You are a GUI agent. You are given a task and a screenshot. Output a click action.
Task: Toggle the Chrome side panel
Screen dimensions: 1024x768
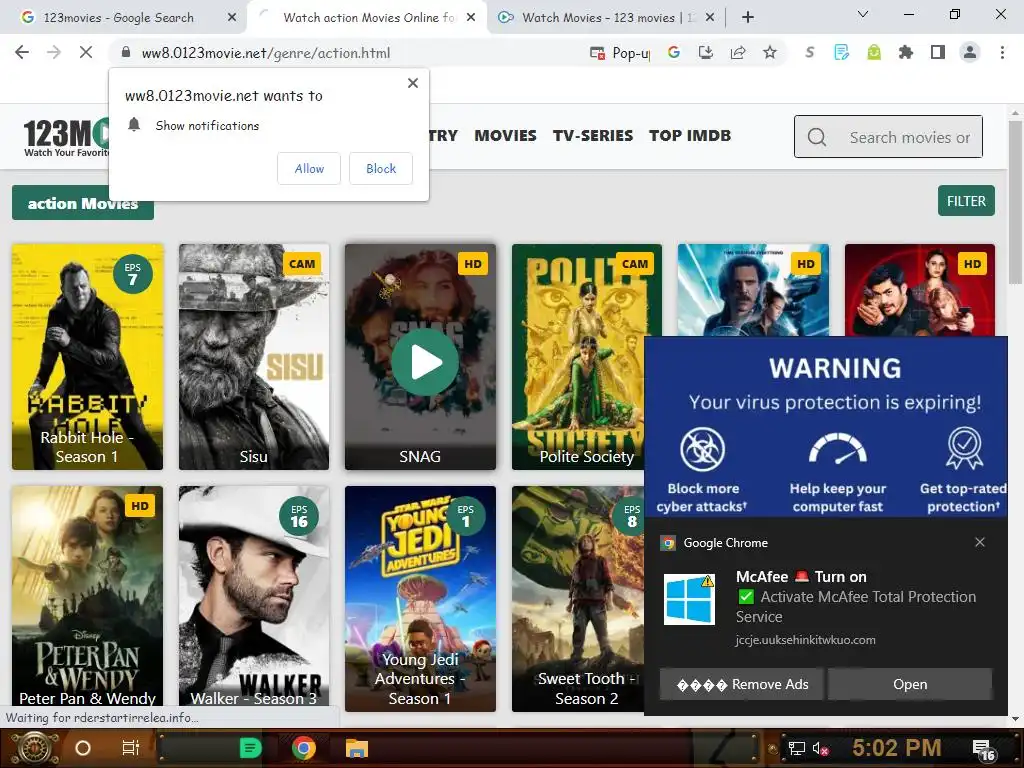[x=938, y=52]
